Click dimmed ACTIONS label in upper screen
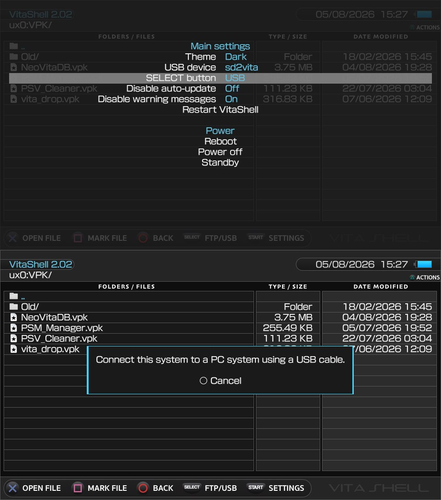441x500 pixels. [x=425, y=27]
